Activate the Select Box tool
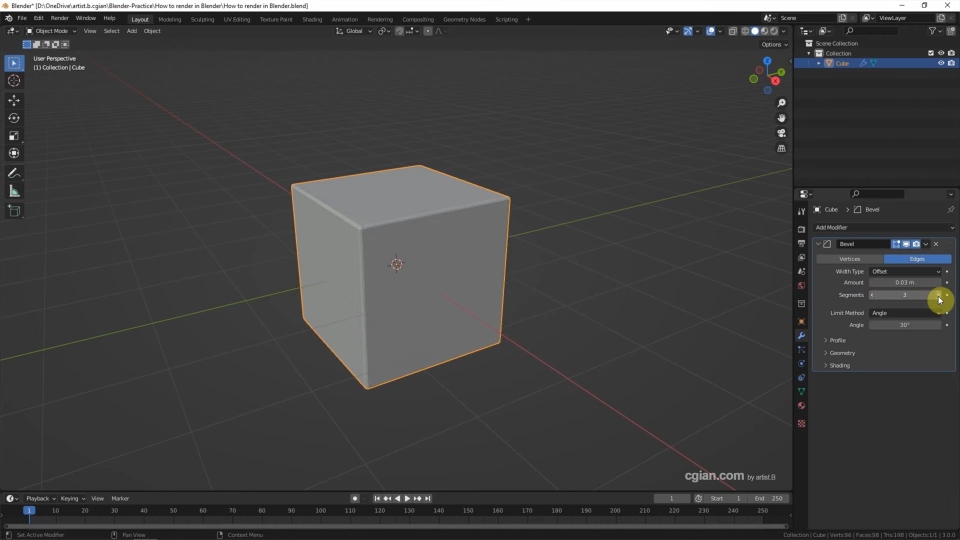The width and height of the screenshot is (960, 540). click(x=13, y=62)
